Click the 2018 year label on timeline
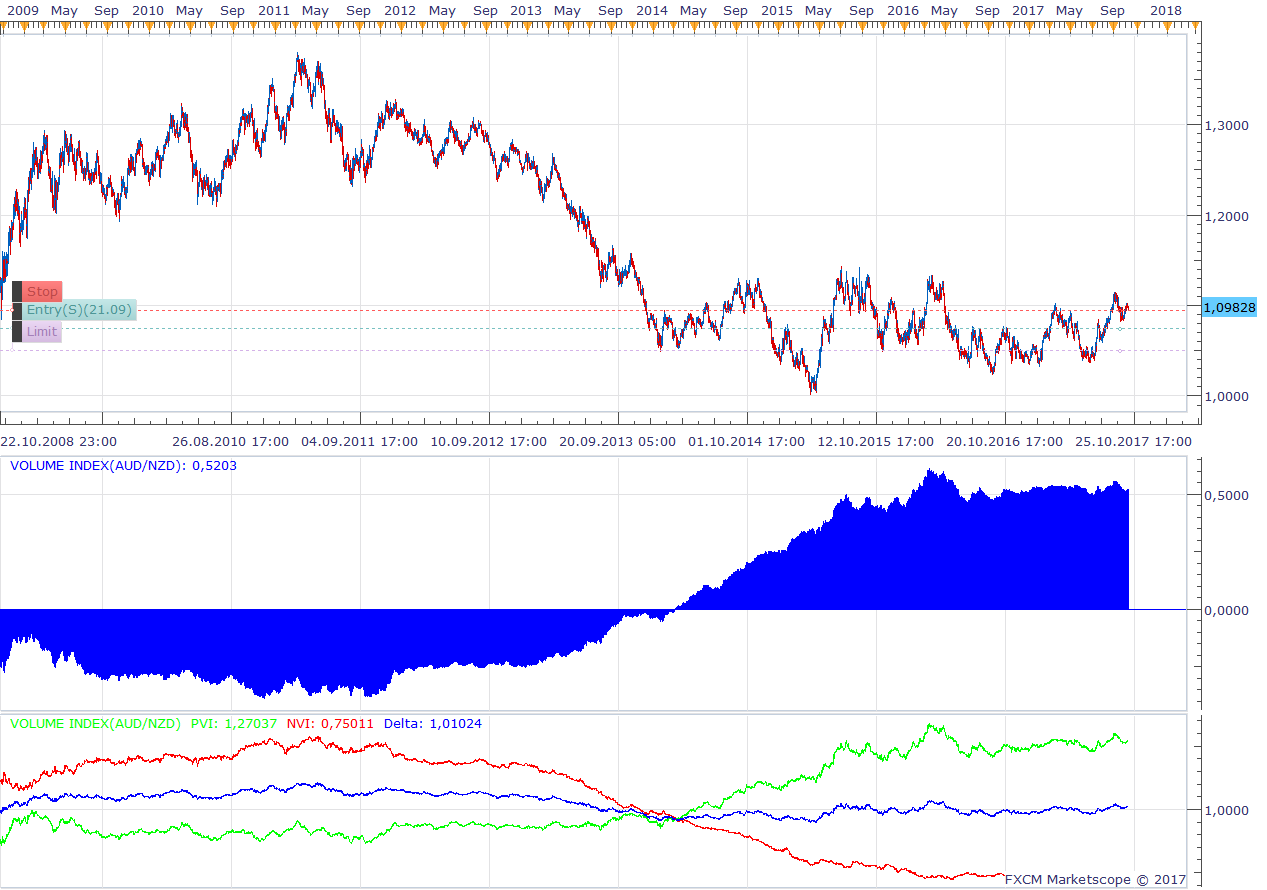This screenshot has width=1267, height=890. click(1165, 10)
